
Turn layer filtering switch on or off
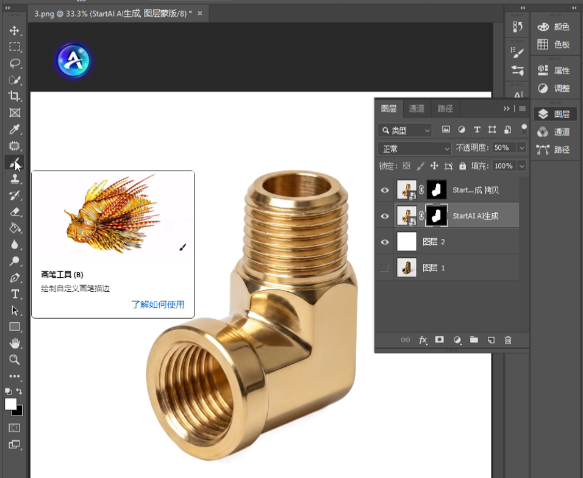coord(524,129)
